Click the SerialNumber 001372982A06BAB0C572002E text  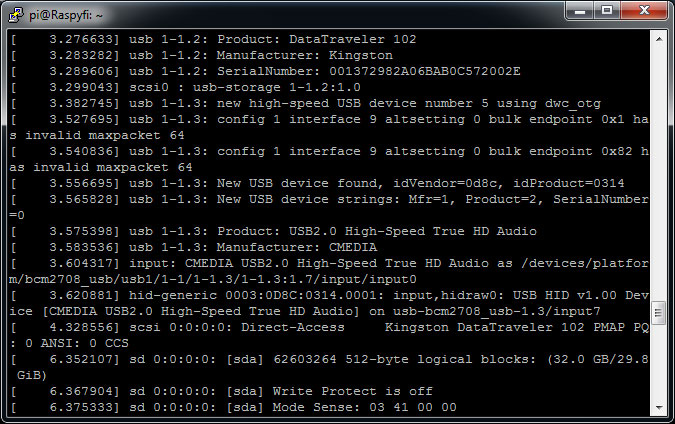368,71
